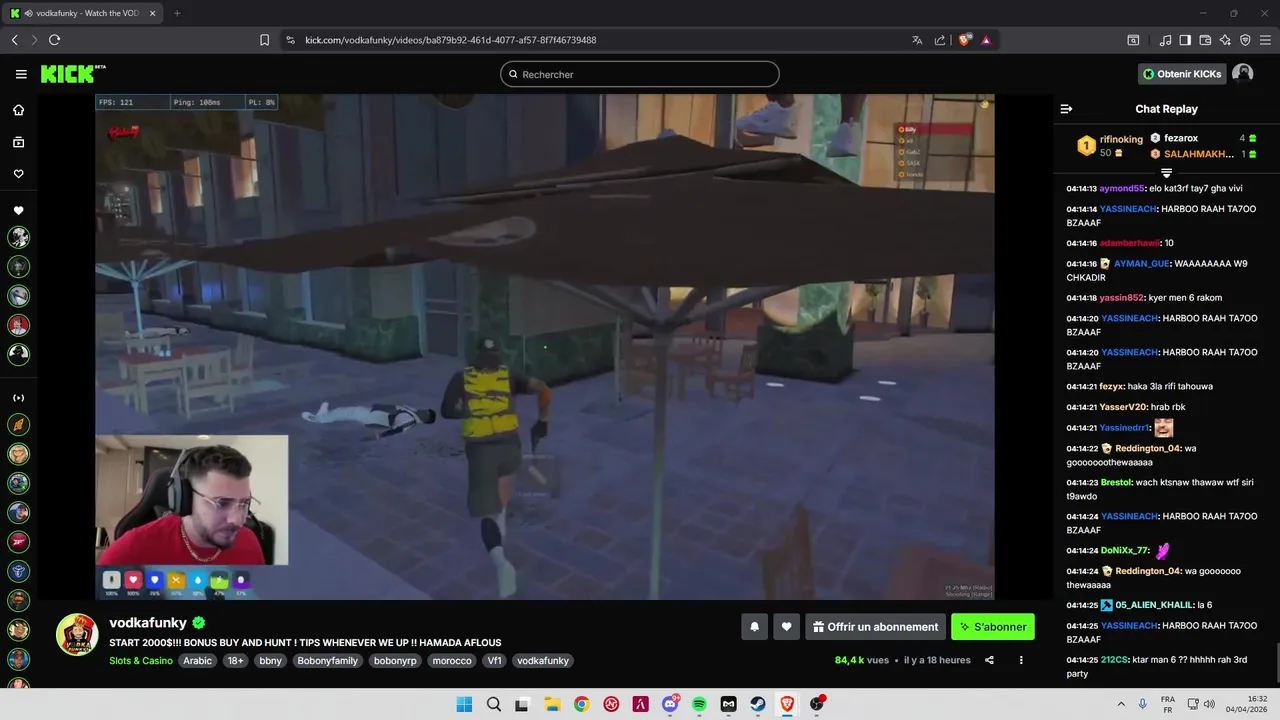
Task: Collapse the chat panel with arrow icon
Action: [x=1066, y=109]
